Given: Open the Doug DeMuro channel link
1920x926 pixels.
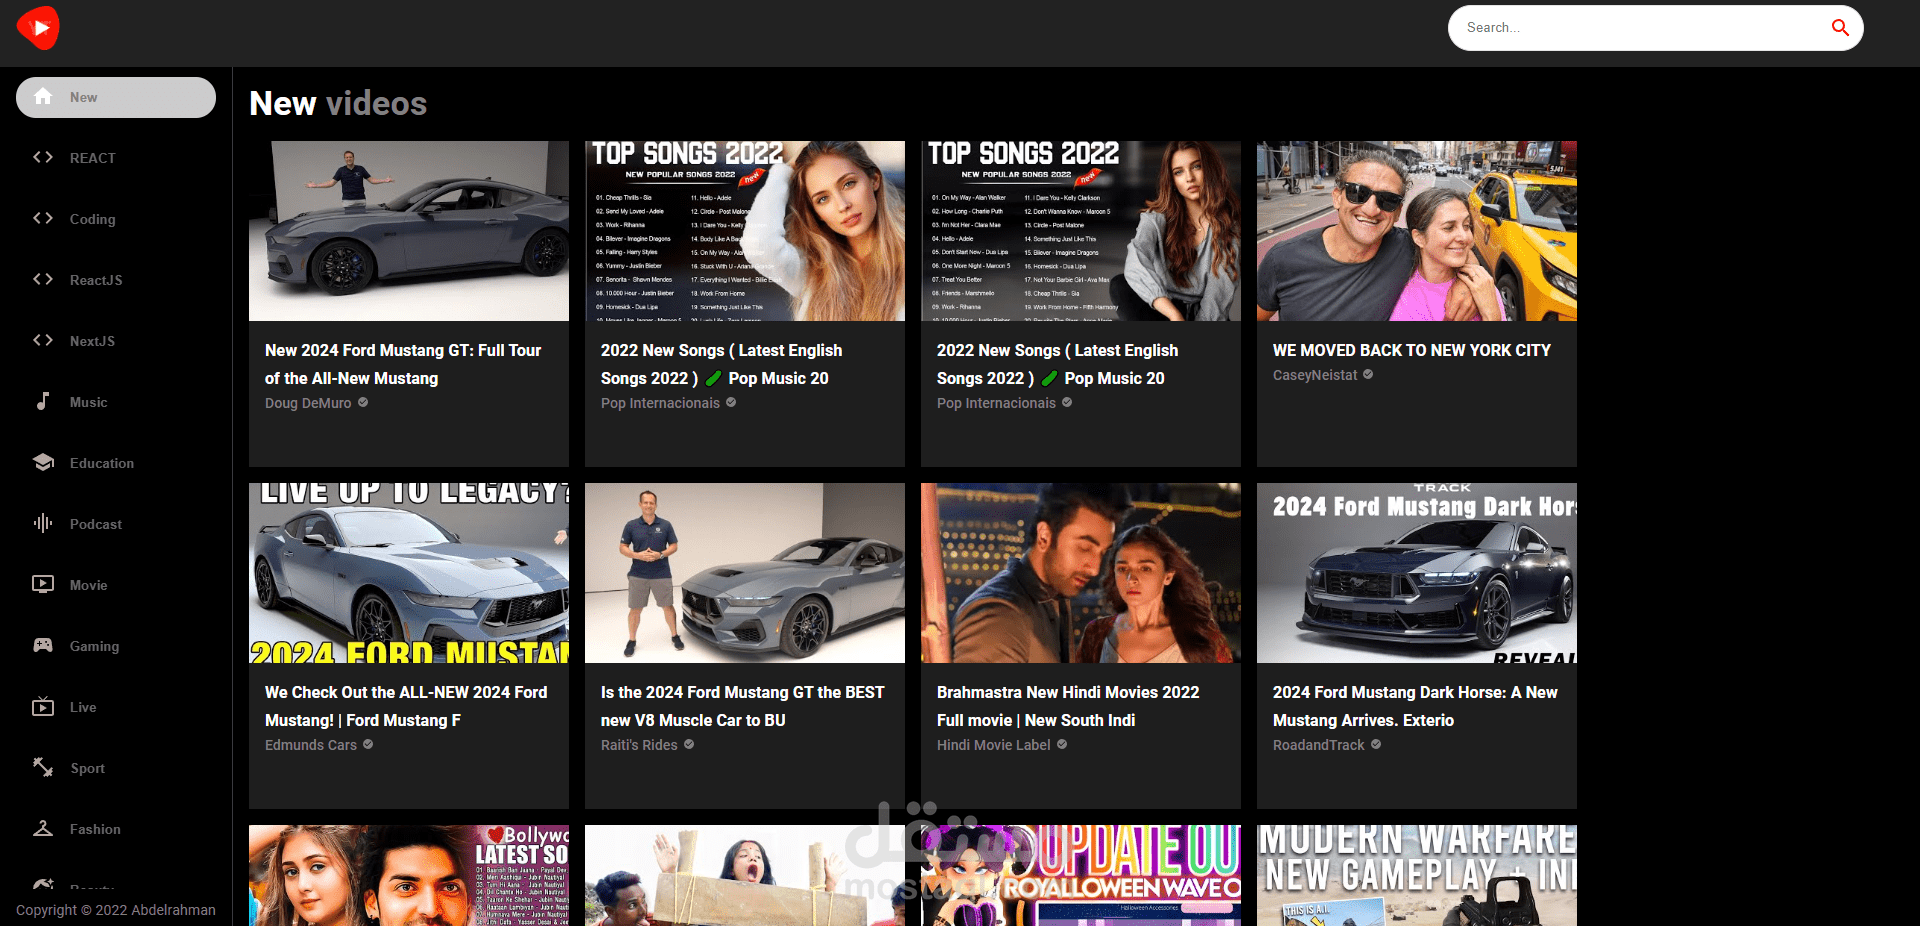Looking at the screenshot, I should (x=308, y=403).
